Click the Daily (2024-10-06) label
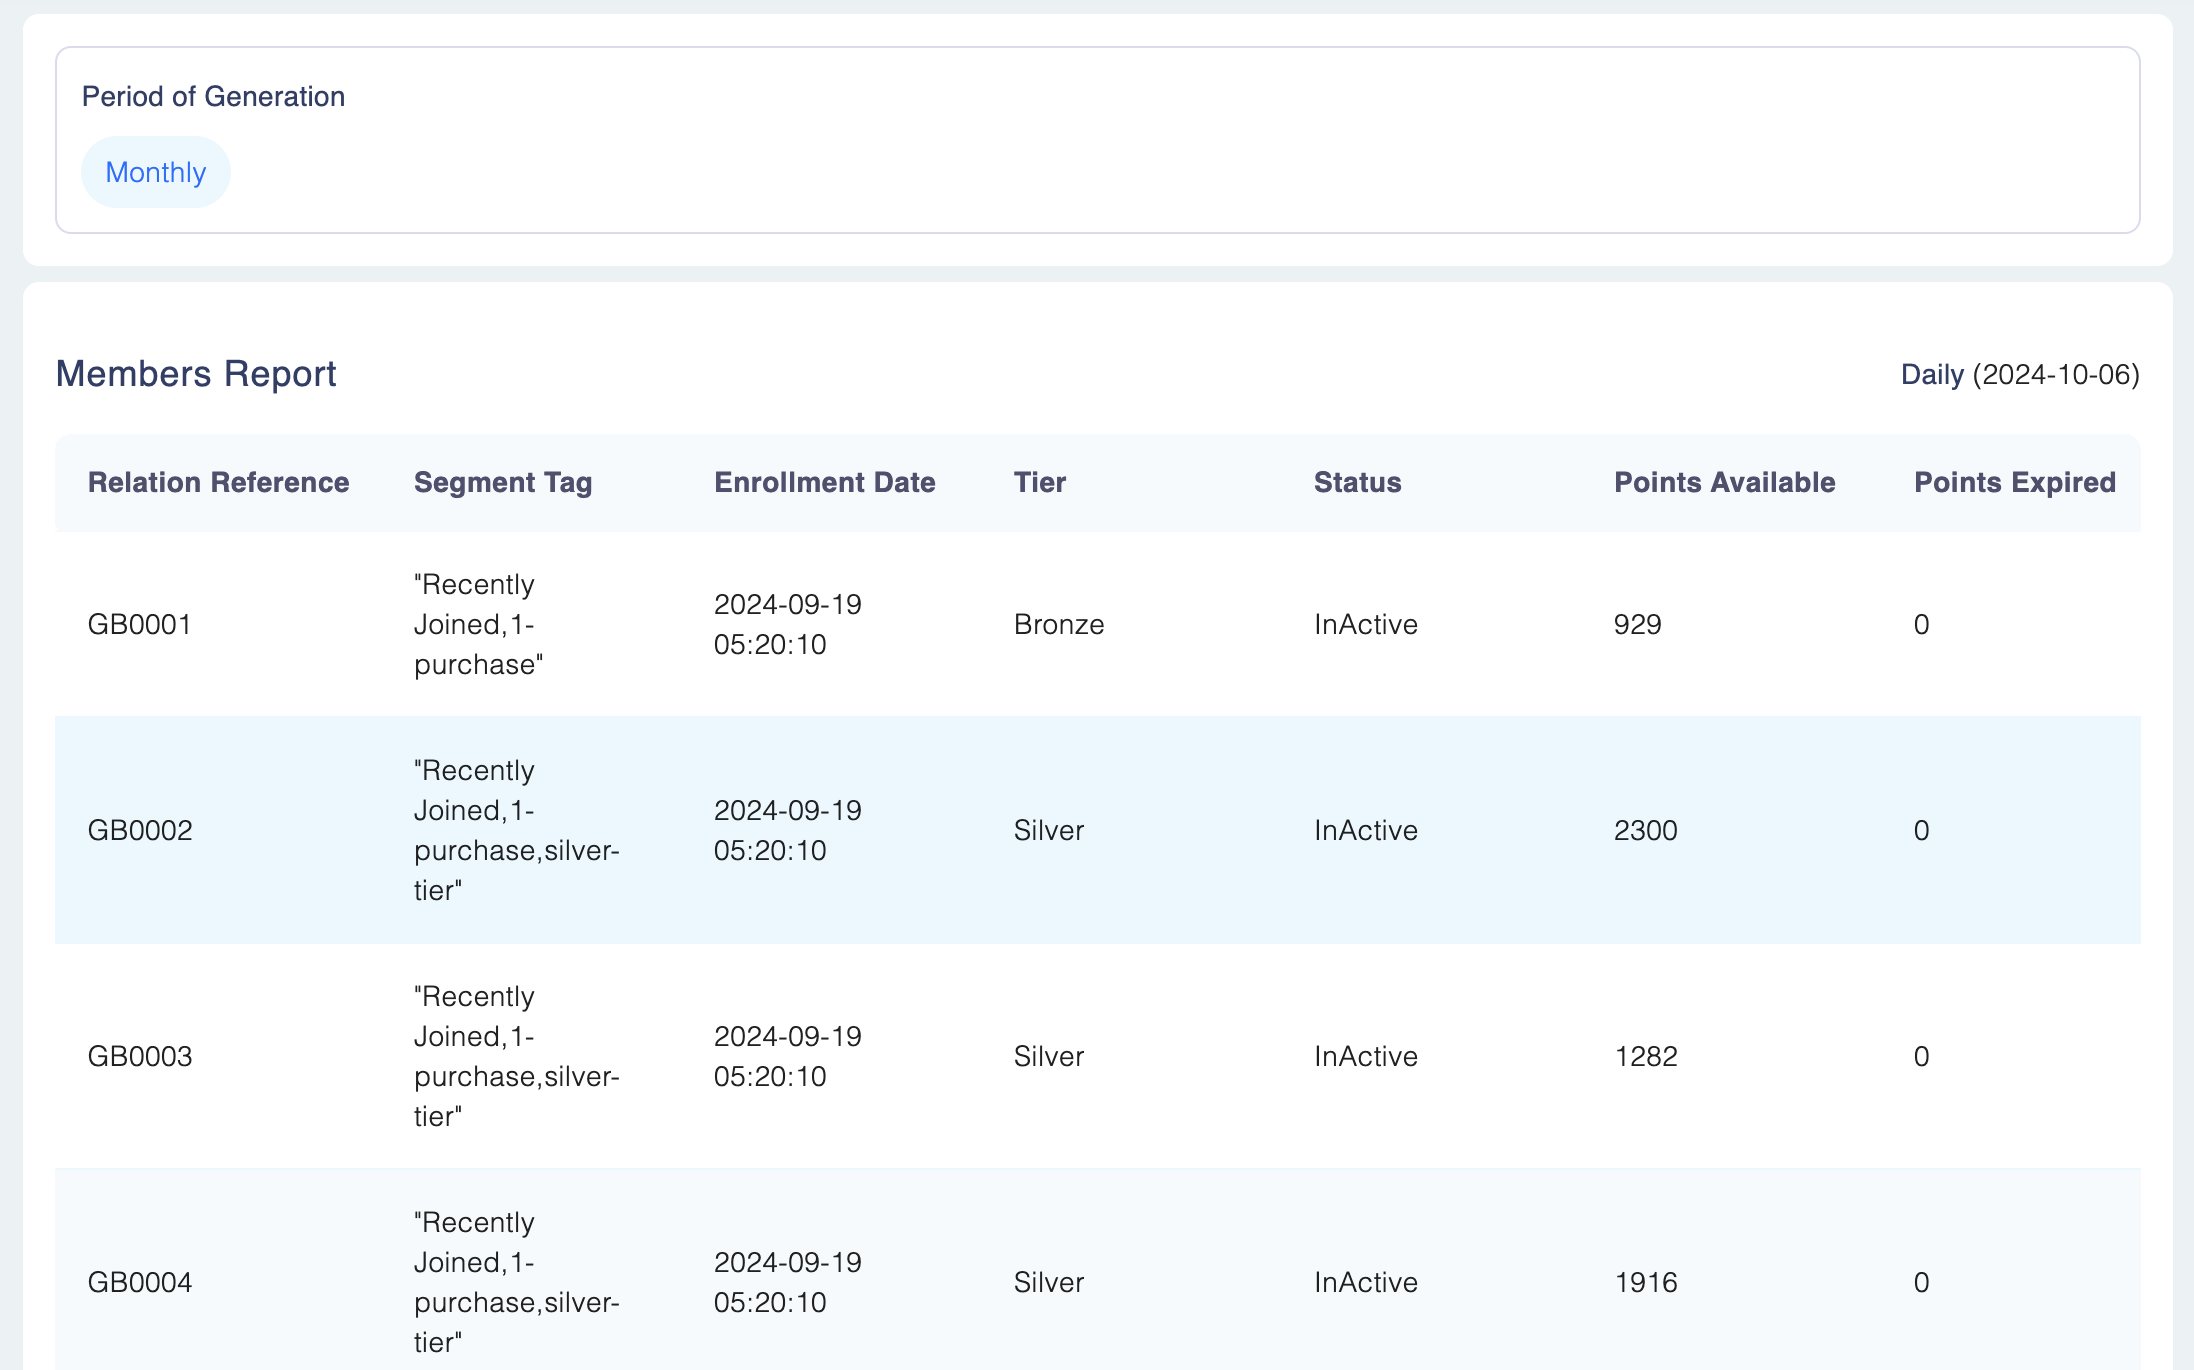The image size is (2194, 1370). [2019, 374]
